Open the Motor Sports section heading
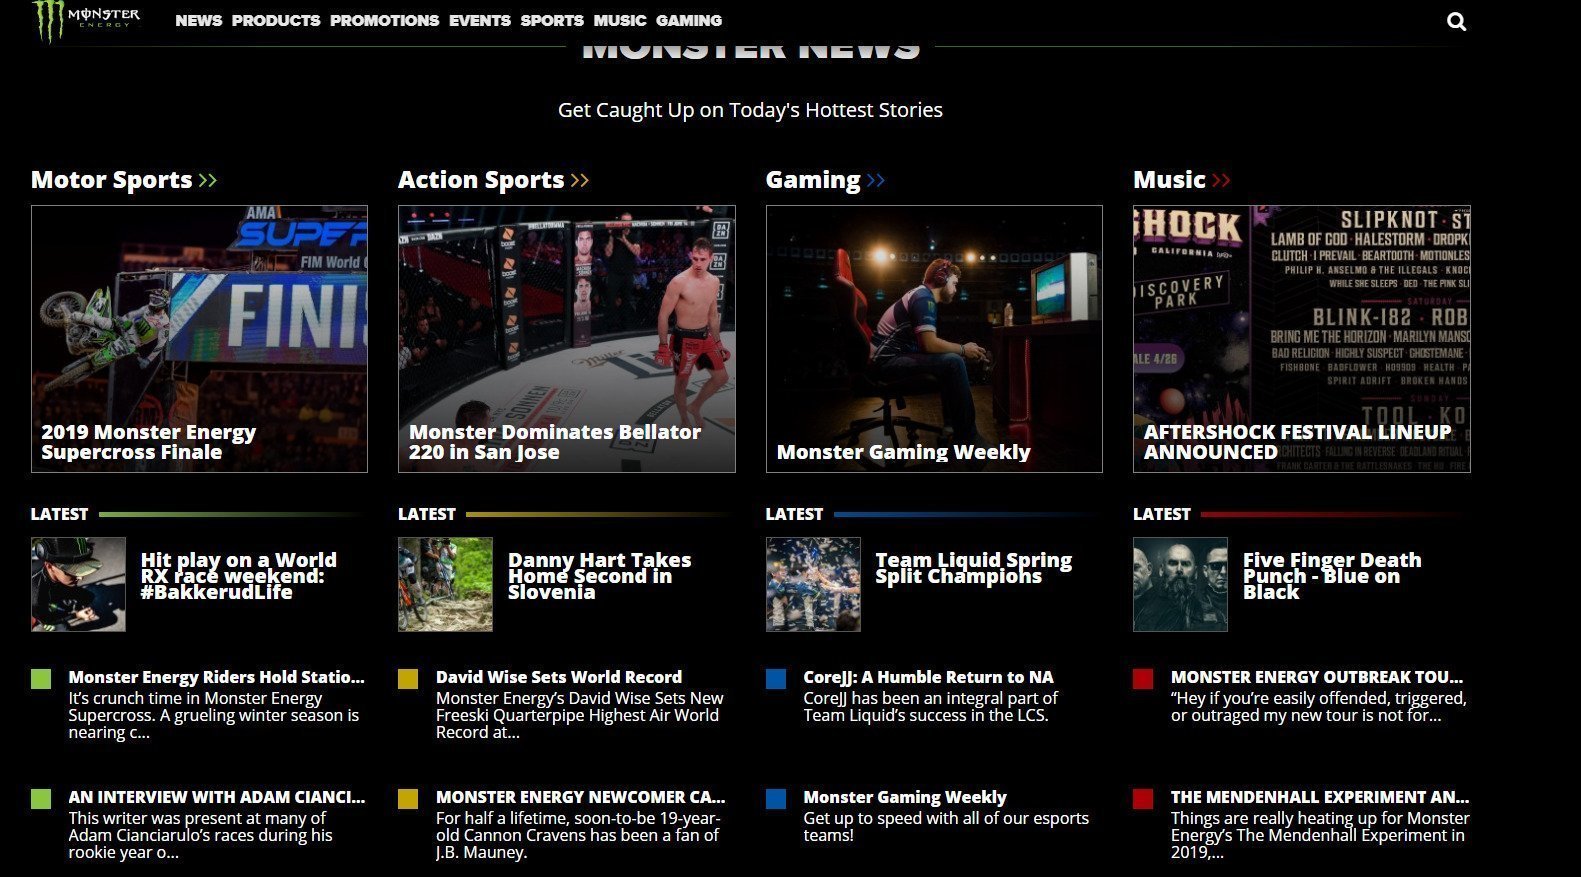The width and height of the screenshot is (1581, 877). click(x=111, y=180)
